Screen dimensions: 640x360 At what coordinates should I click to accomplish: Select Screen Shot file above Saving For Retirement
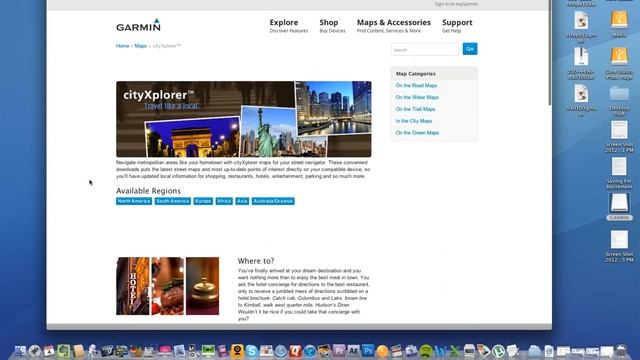(619, 137)
